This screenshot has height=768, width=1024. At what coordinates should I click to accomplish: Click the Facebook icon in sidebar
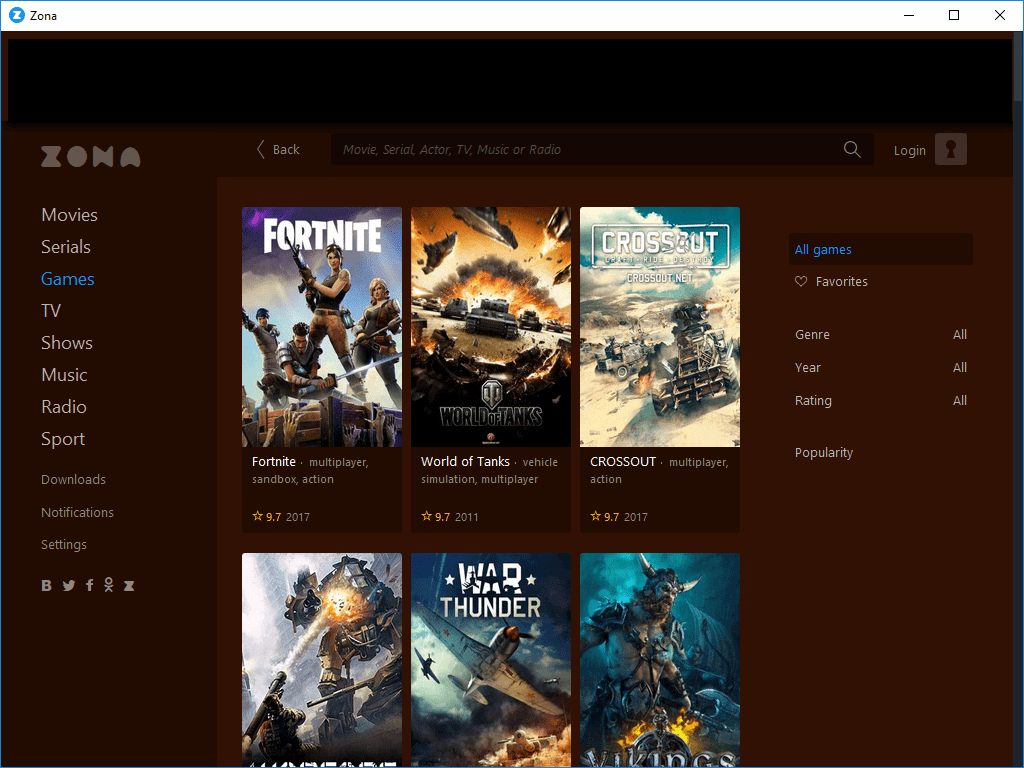click(89, 586)
